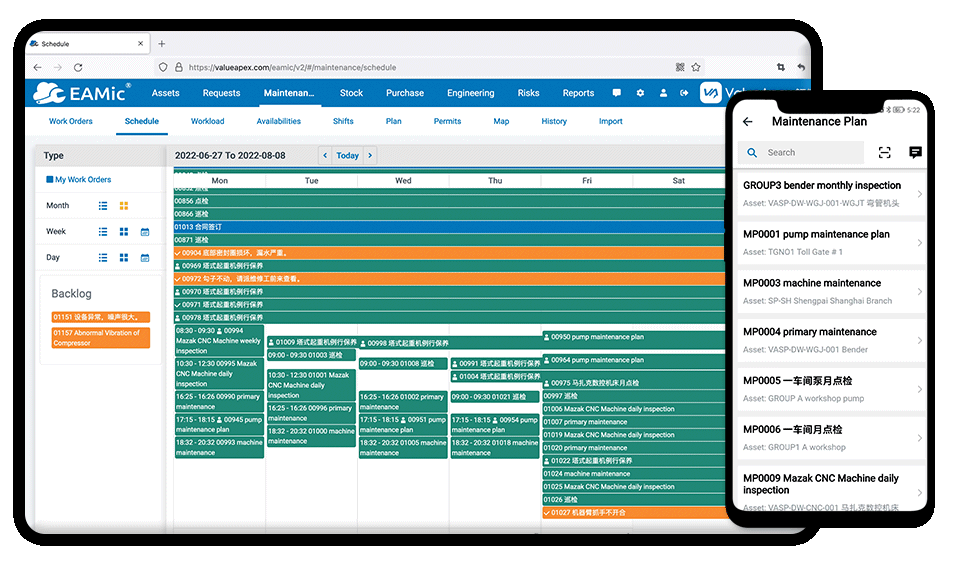Toggle the My Work Orders checkbox
The width and height of the screenshot is (955, 571).
pyautogui.click(x=48, y=180)
